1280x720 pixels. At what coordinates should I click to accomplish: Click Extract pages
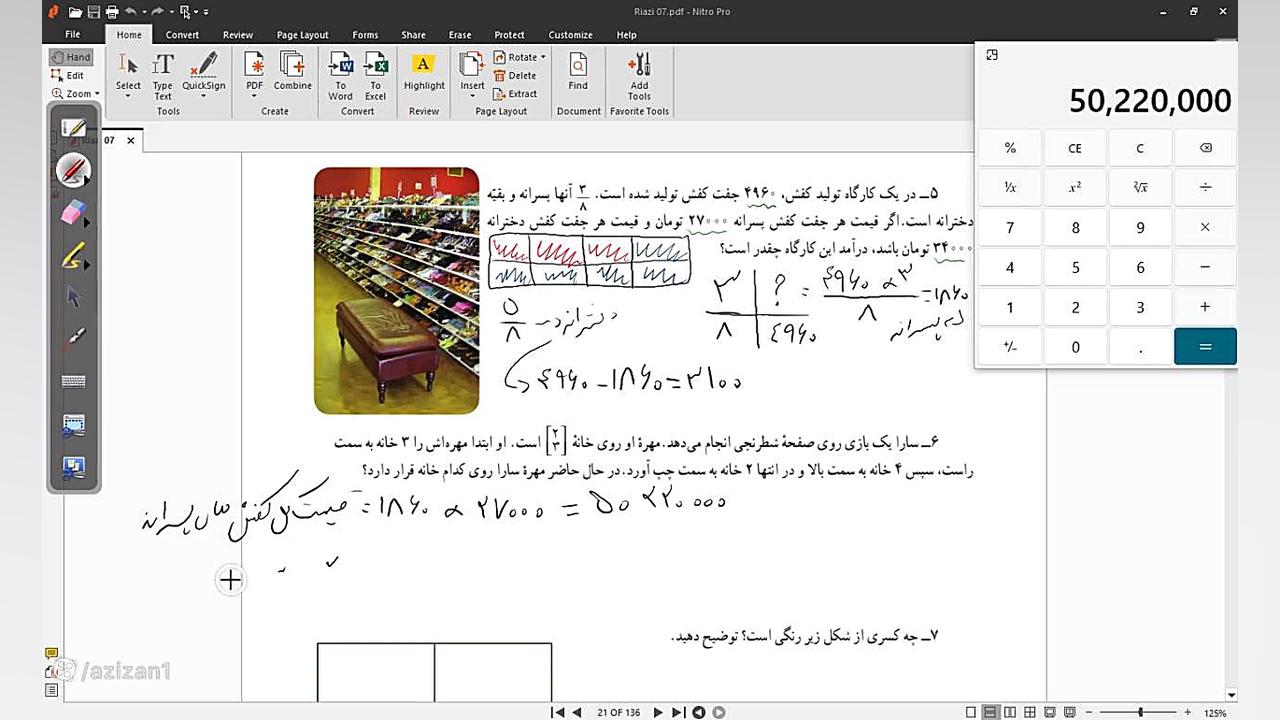517,94
